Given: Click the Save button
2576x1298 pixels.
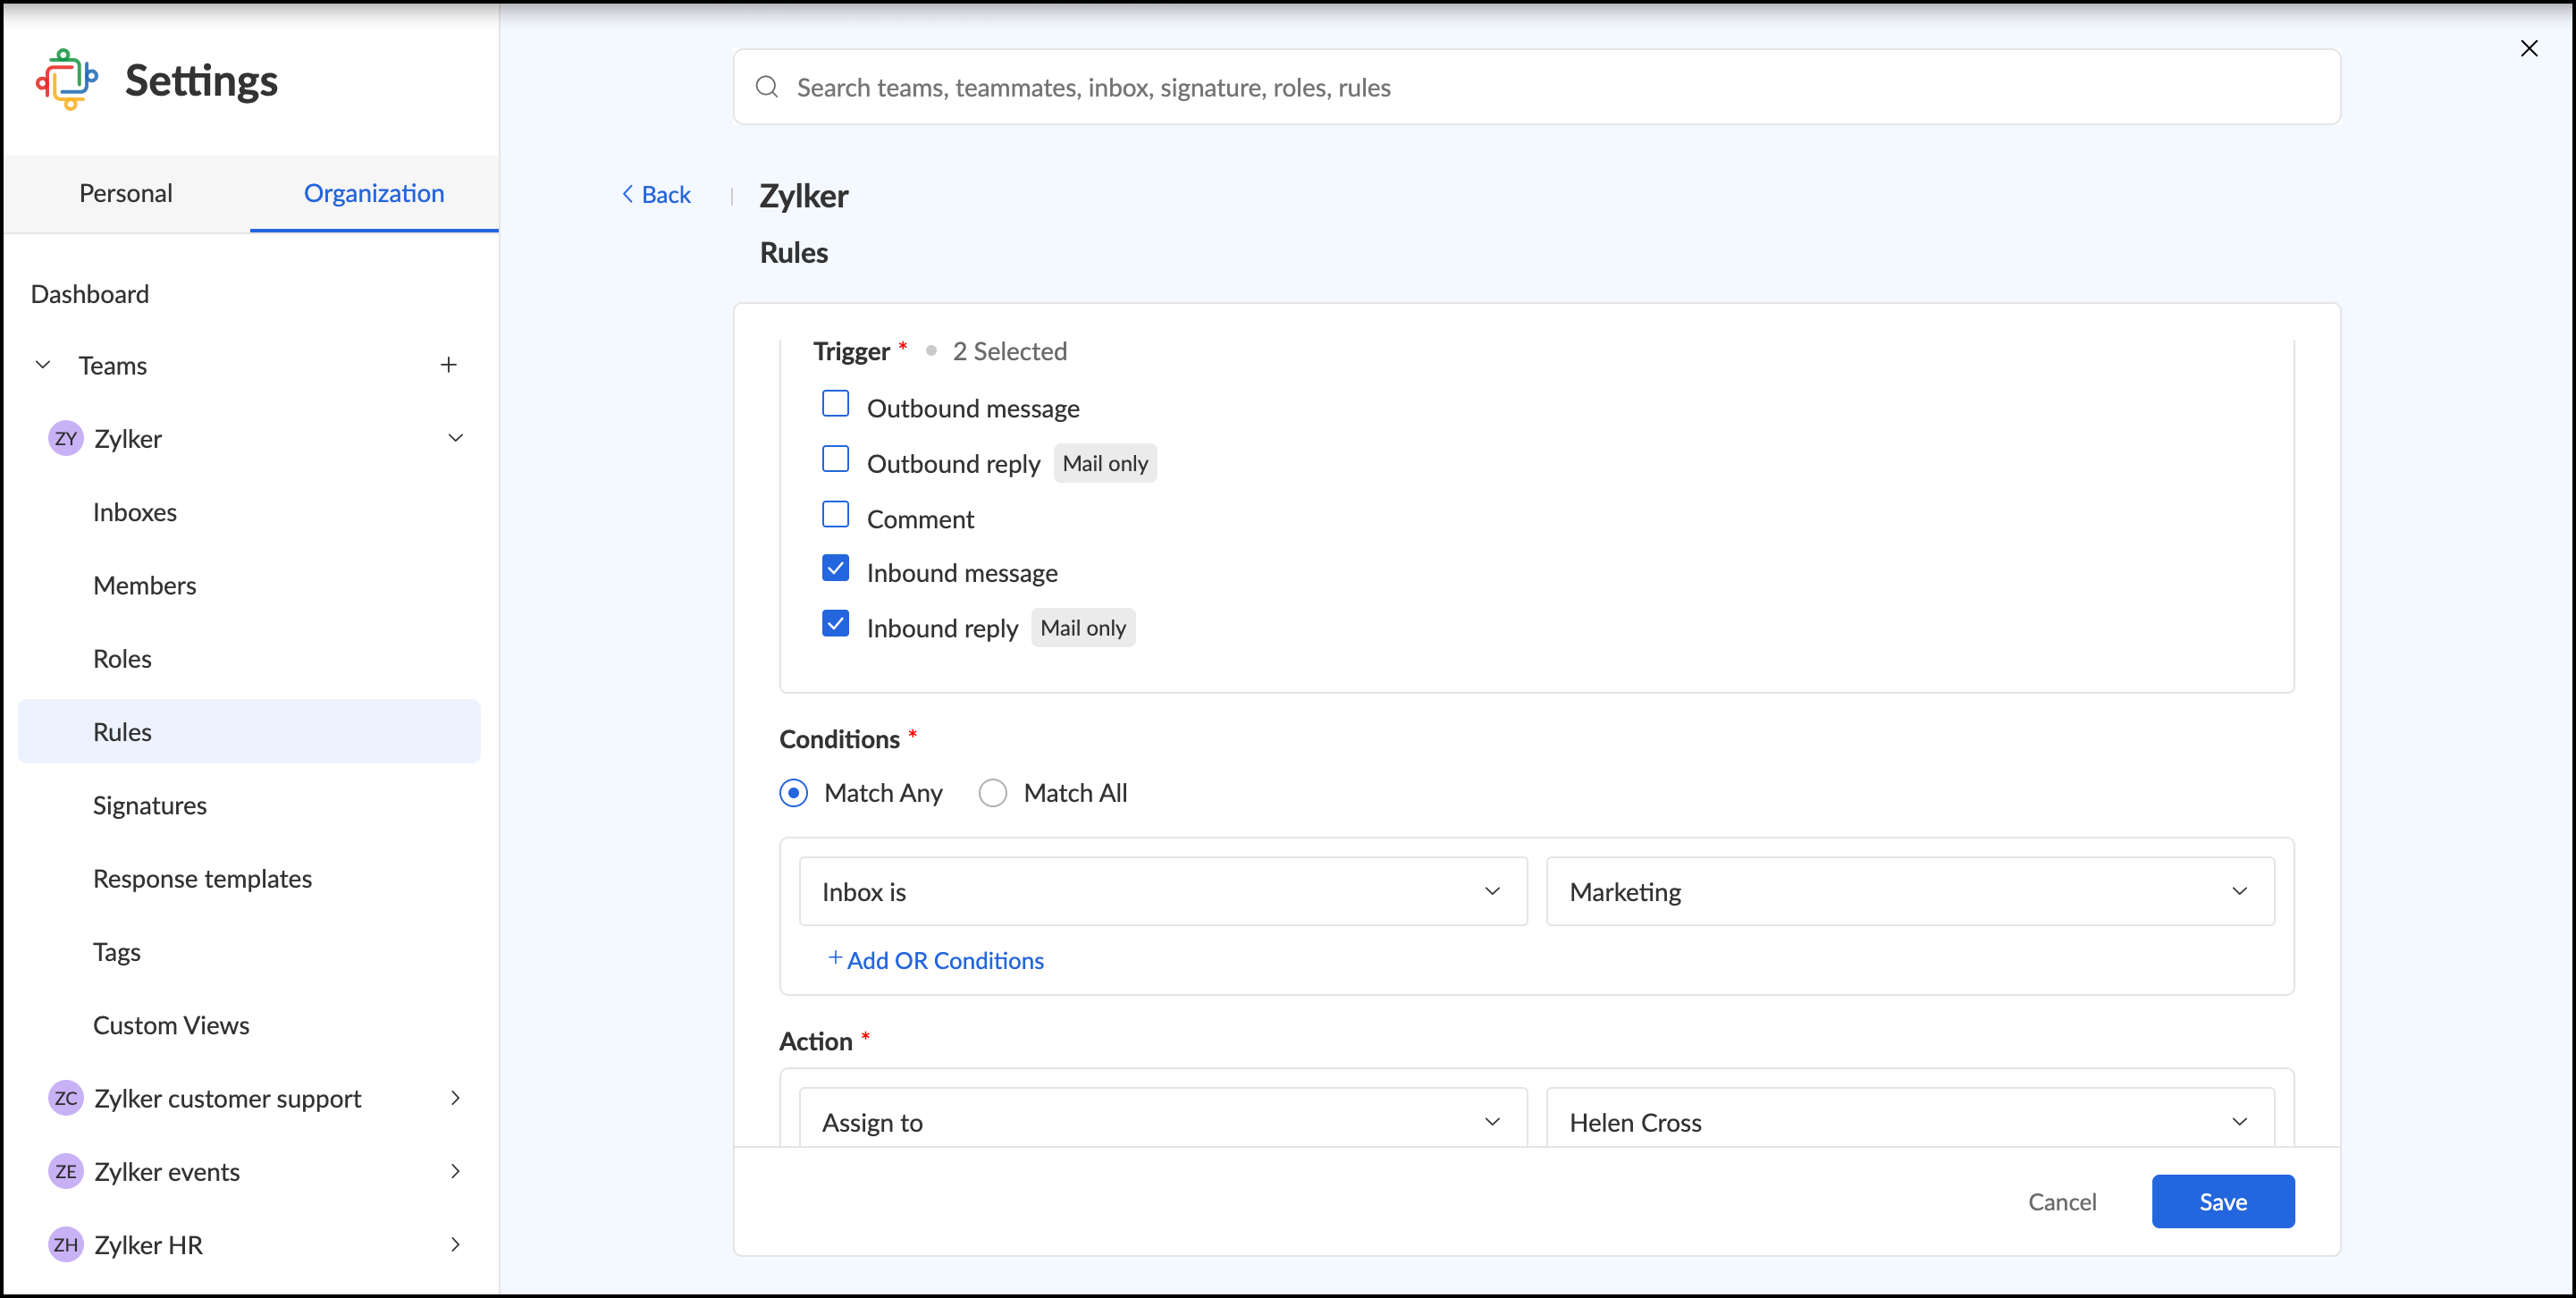Looking at the screenshot, I should (x=2222, y=1201).
